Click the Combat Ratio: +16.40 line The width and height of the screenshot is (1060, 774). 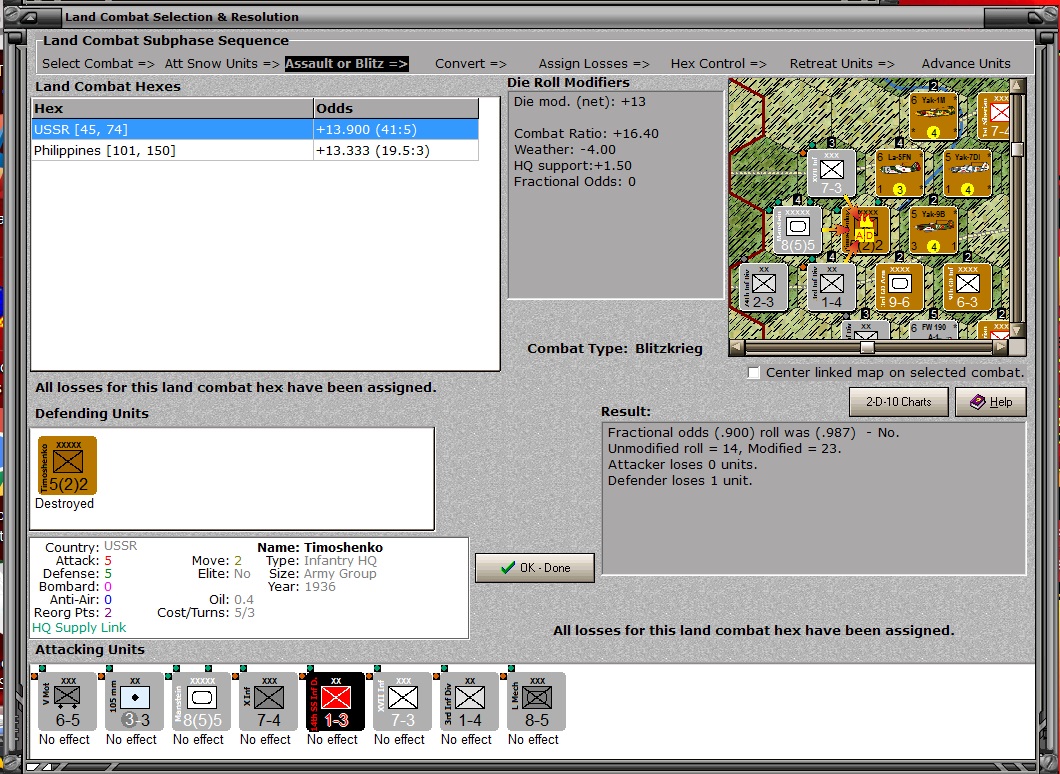click(x=586, y=134)
